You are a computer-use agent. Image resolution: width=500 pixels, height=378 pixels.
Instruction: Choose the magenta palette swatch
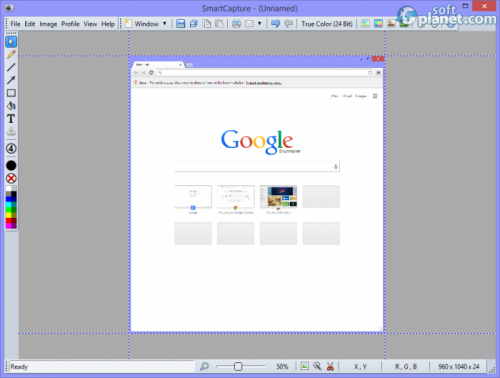(x=8, y=226)
